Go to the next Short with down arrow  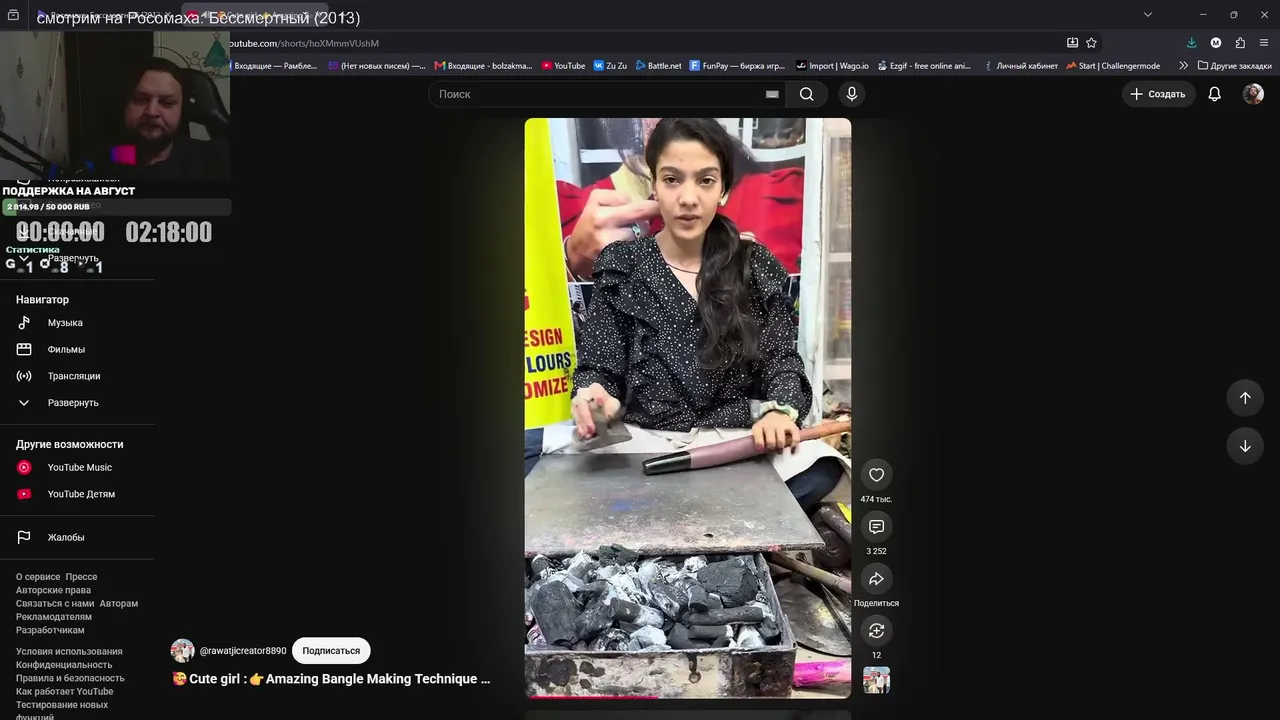click(x=1245, y=446)
